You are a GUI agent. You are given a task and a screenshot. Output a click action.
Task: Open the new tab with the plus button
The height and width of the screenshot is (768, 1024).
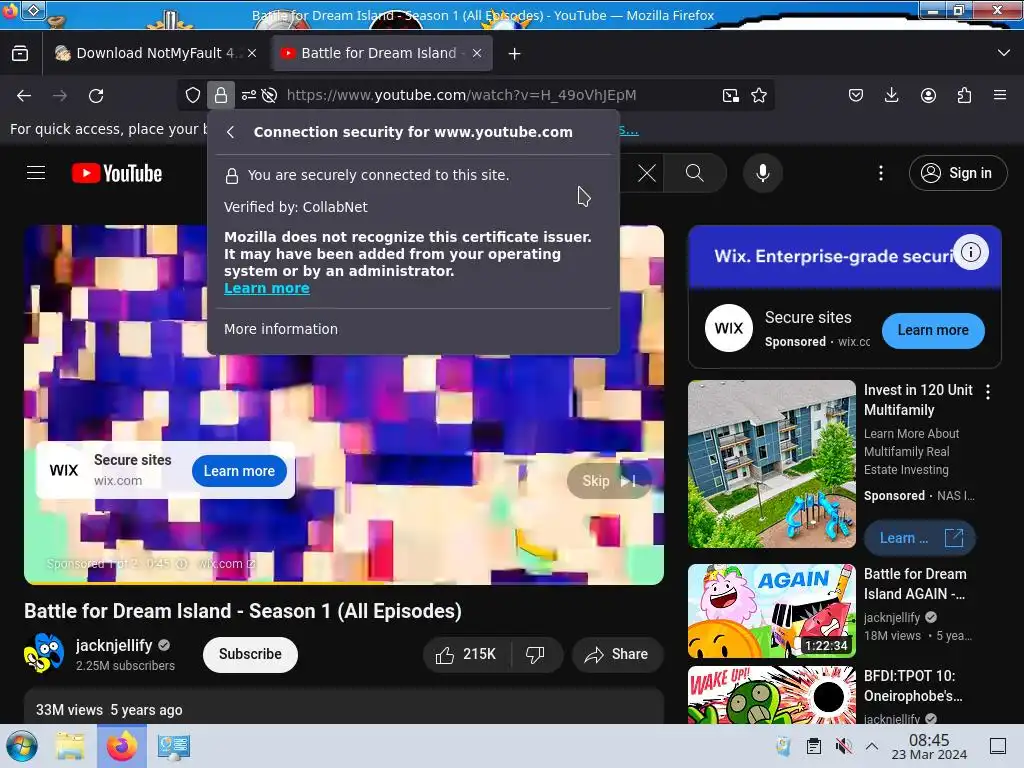tap(515, 54)
